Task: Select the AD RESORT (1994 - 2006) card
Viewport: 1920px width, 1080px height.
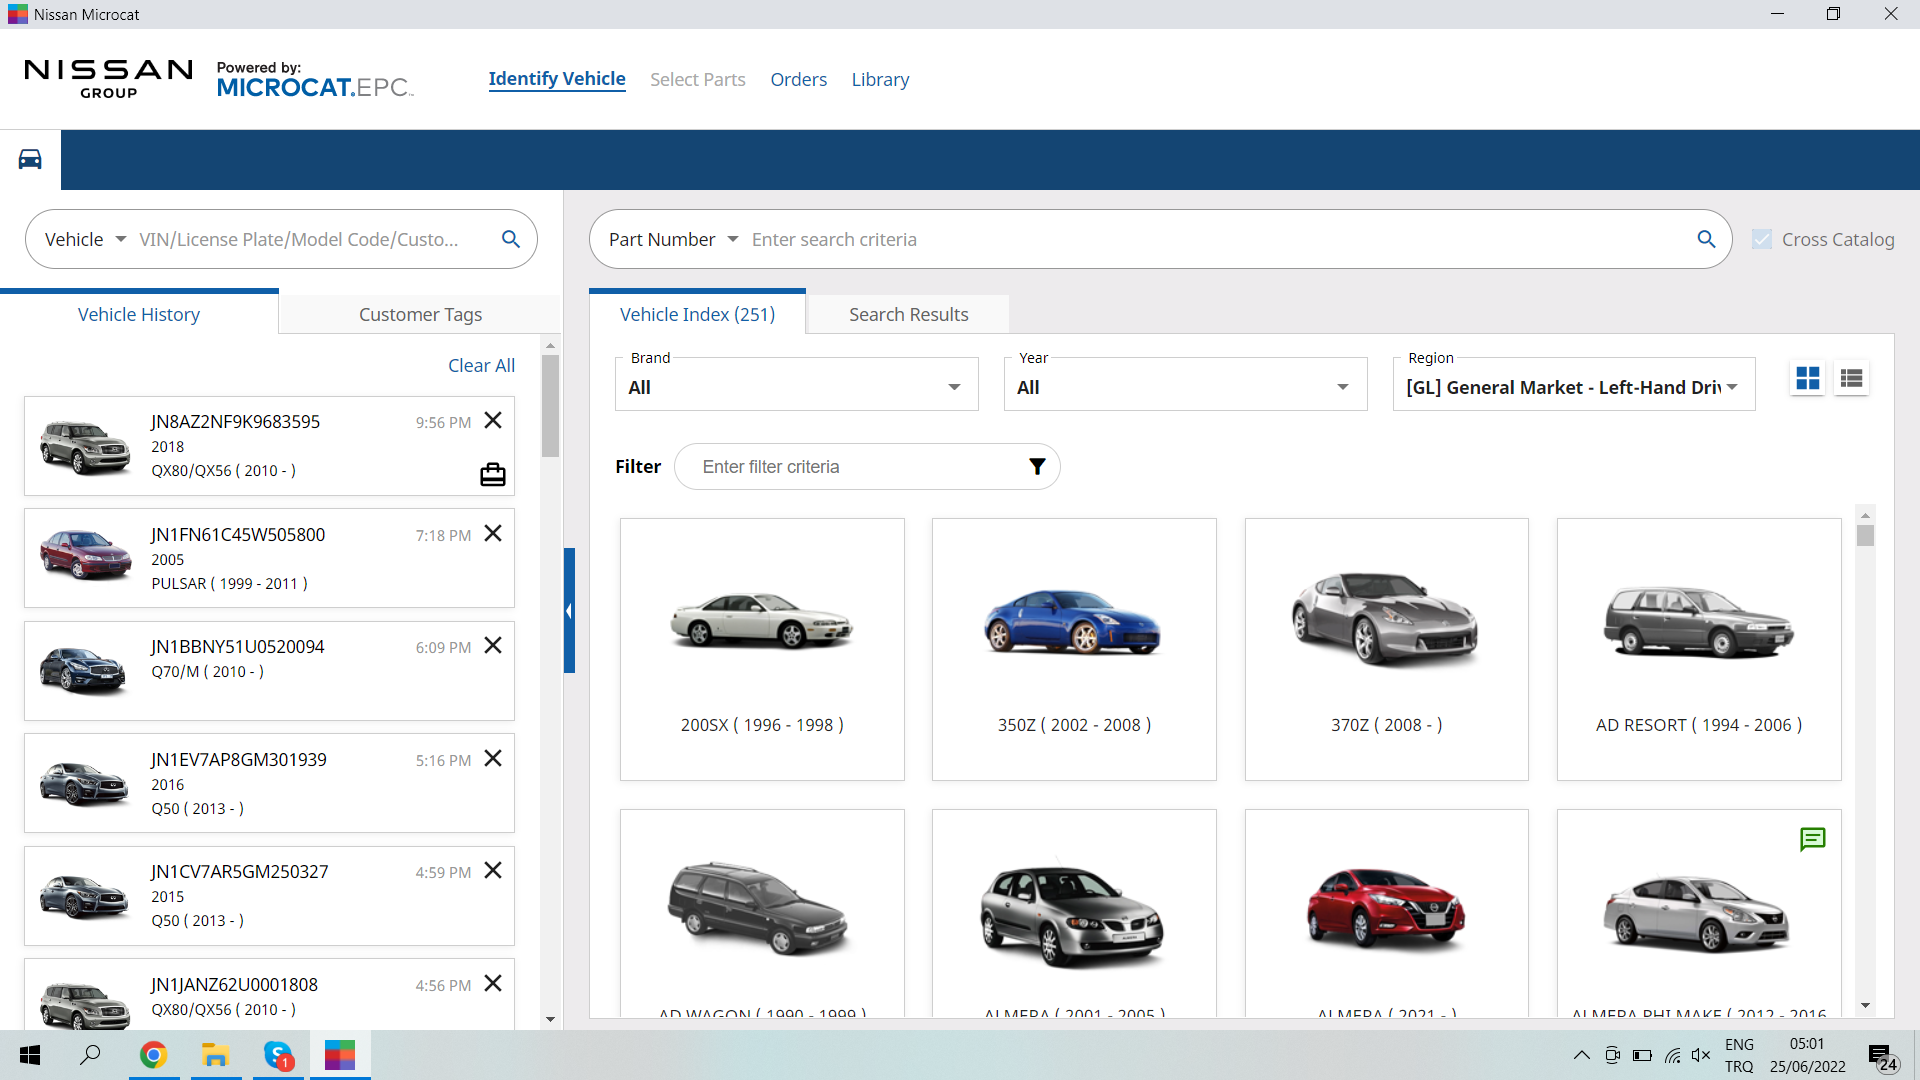Action: pos(1699,649)
